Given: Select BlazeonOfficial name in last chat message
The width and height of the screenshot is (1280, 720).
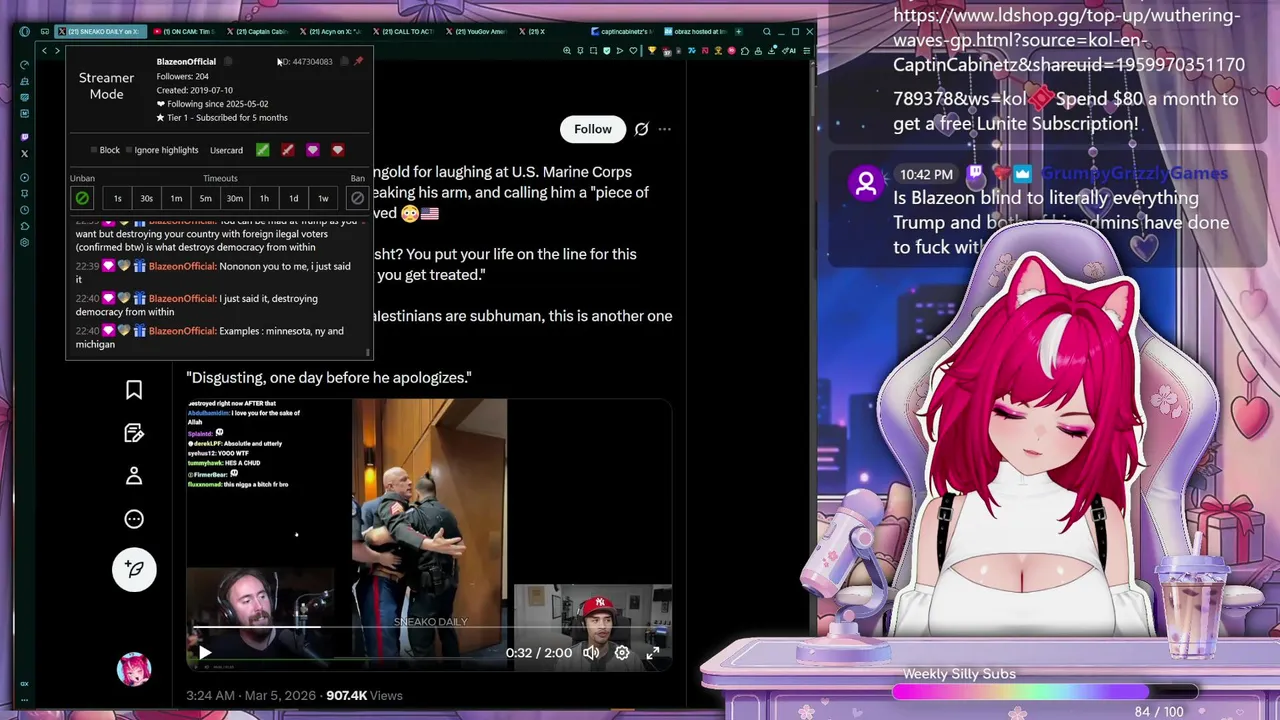Looking at the screenshot, I should 182,331.
